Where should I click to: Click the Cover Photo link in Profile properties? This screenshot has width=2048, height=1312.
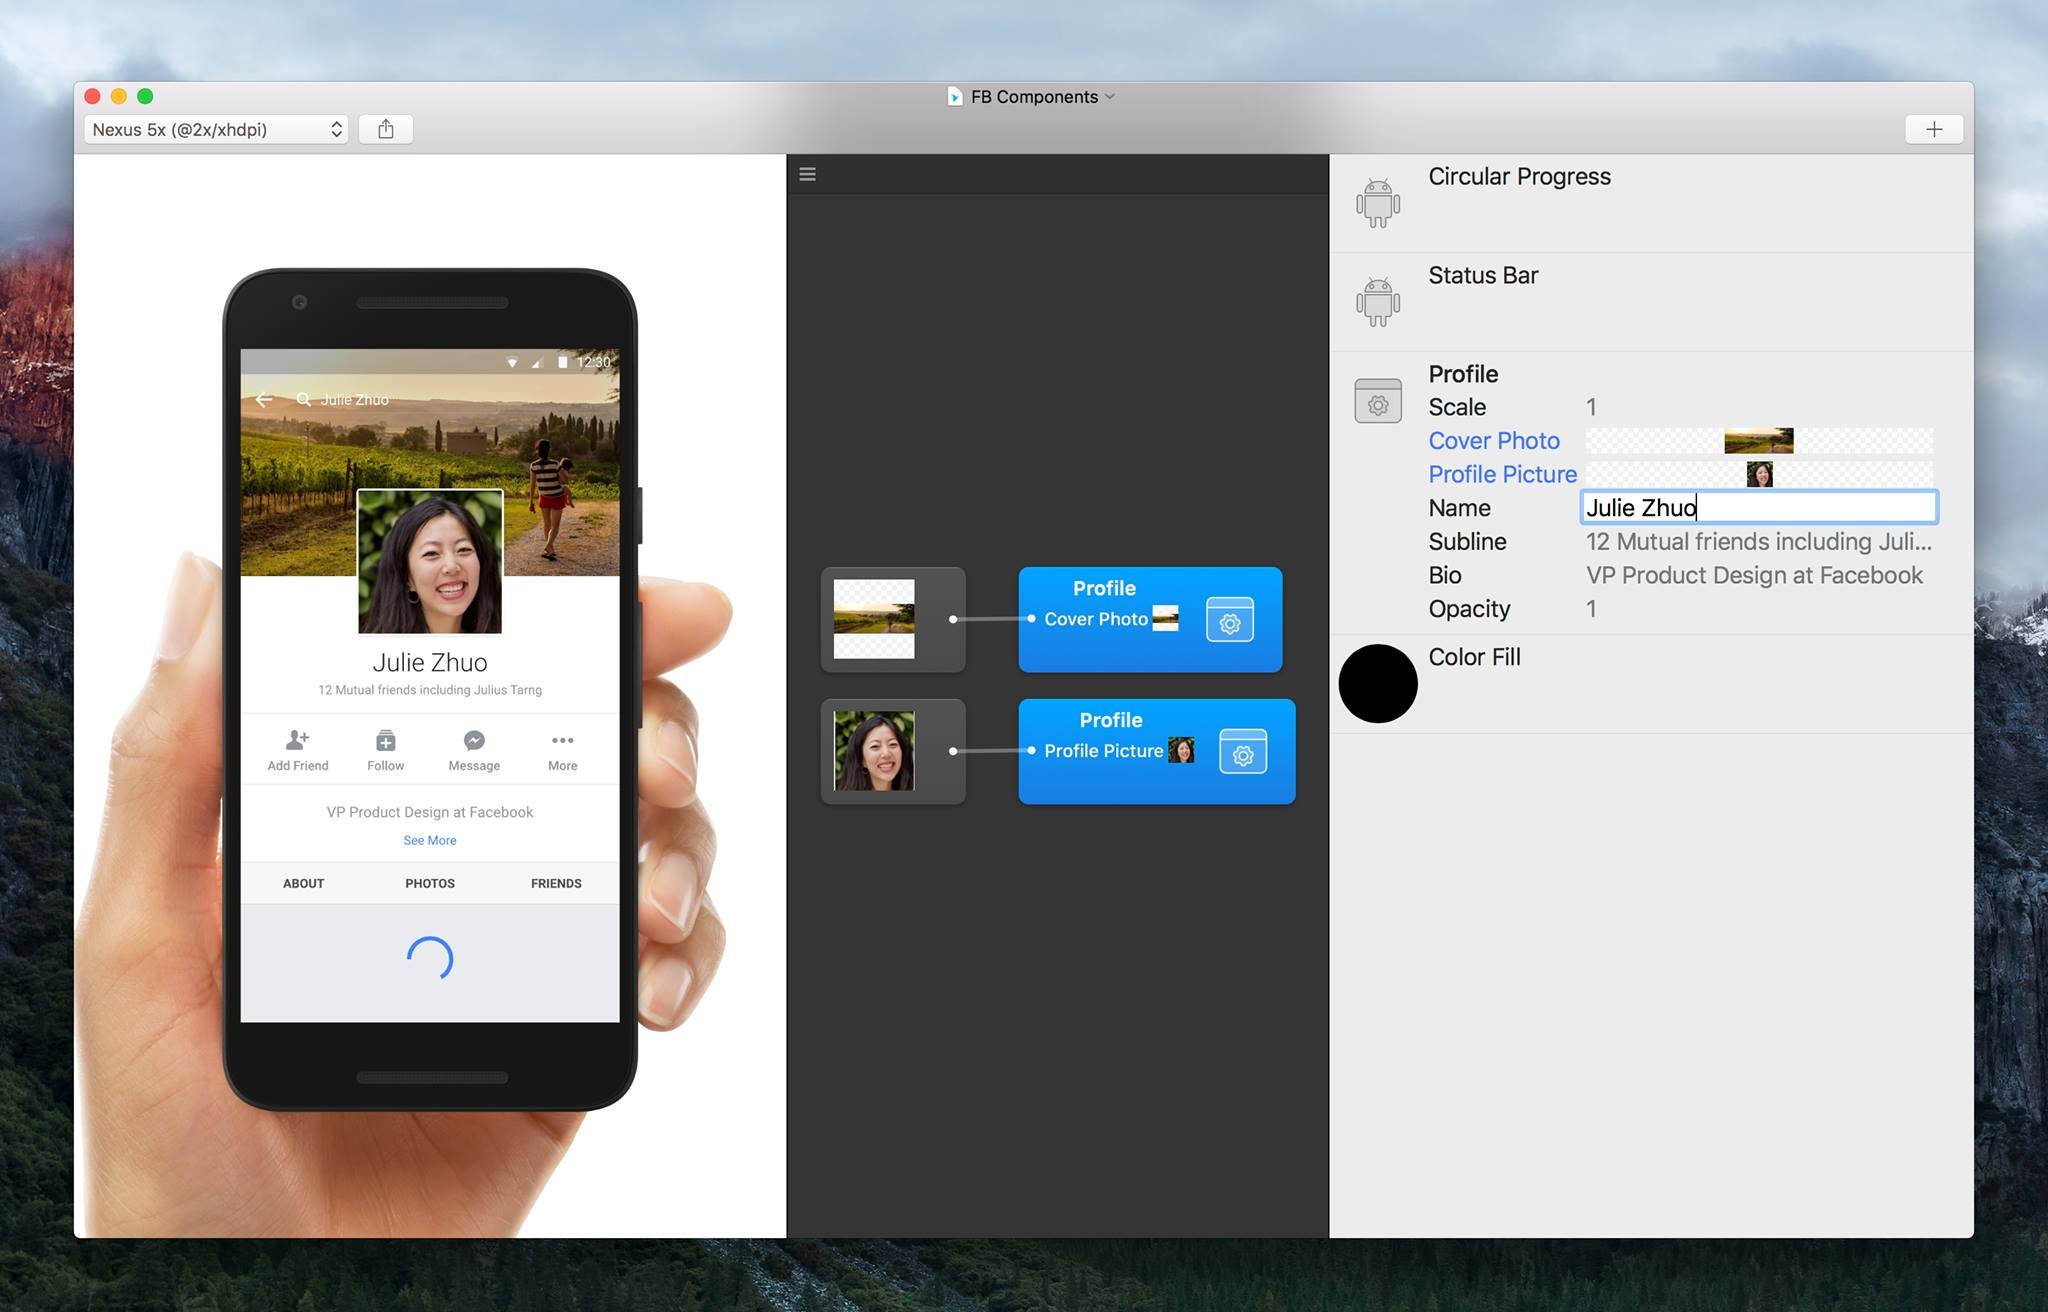click(x=1494, y=441)
